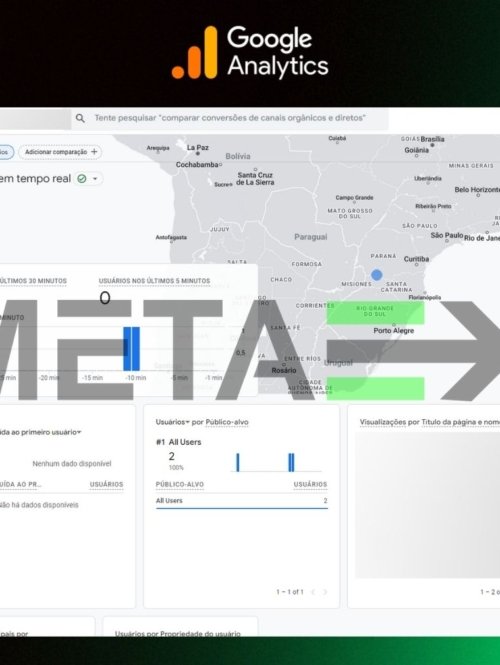Click the 'Público-alvo' dimension link
This screenshot has height=665, width=500.
click(227, 422)
